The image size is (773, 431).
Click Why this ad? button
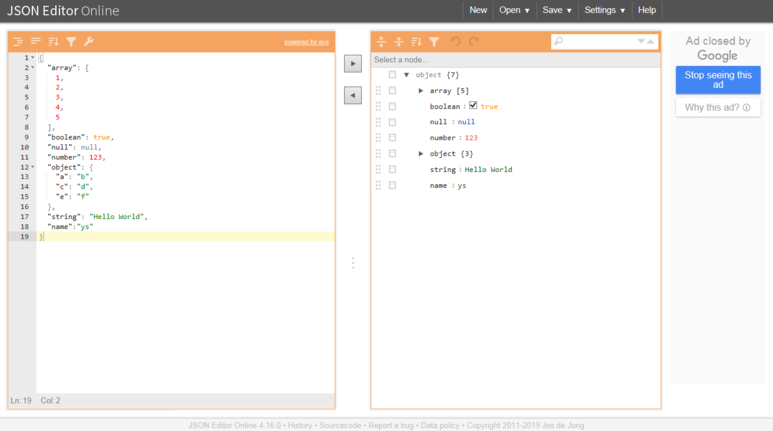click(x=718, y=108)
